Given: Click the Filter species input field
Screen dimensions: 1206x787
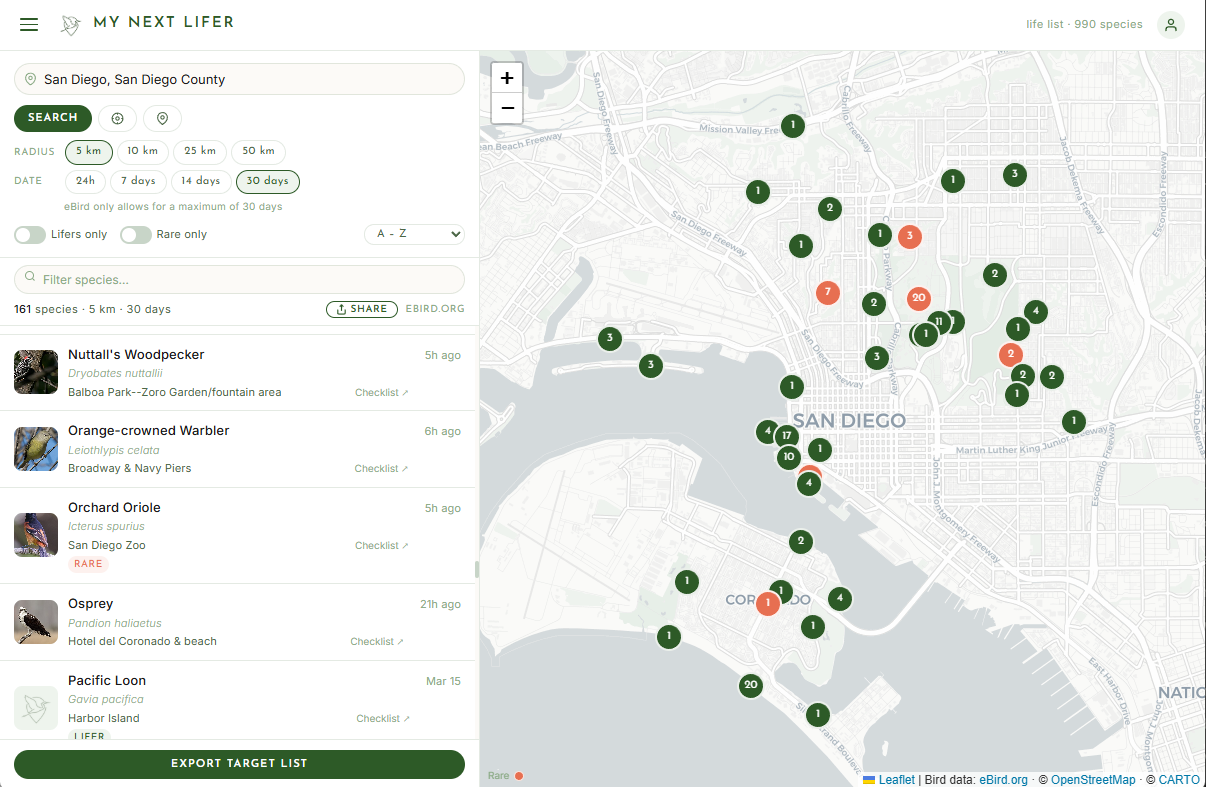Looking at the screenshot, I should click(x=239, y=279).
